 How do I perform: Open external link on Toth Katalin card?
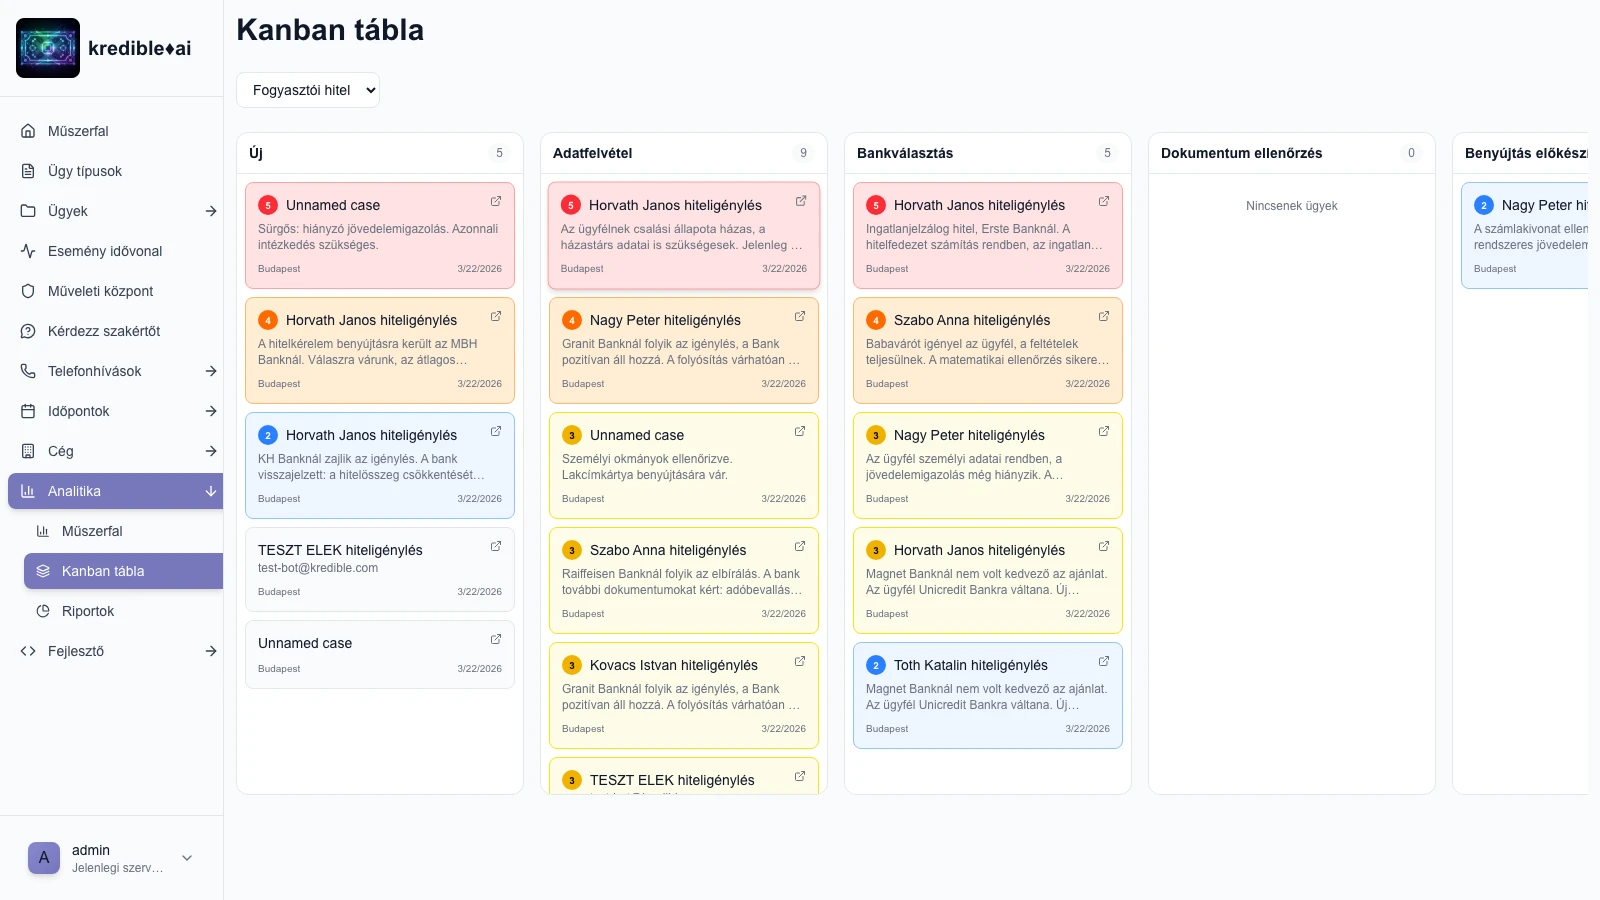point(1103,661)
